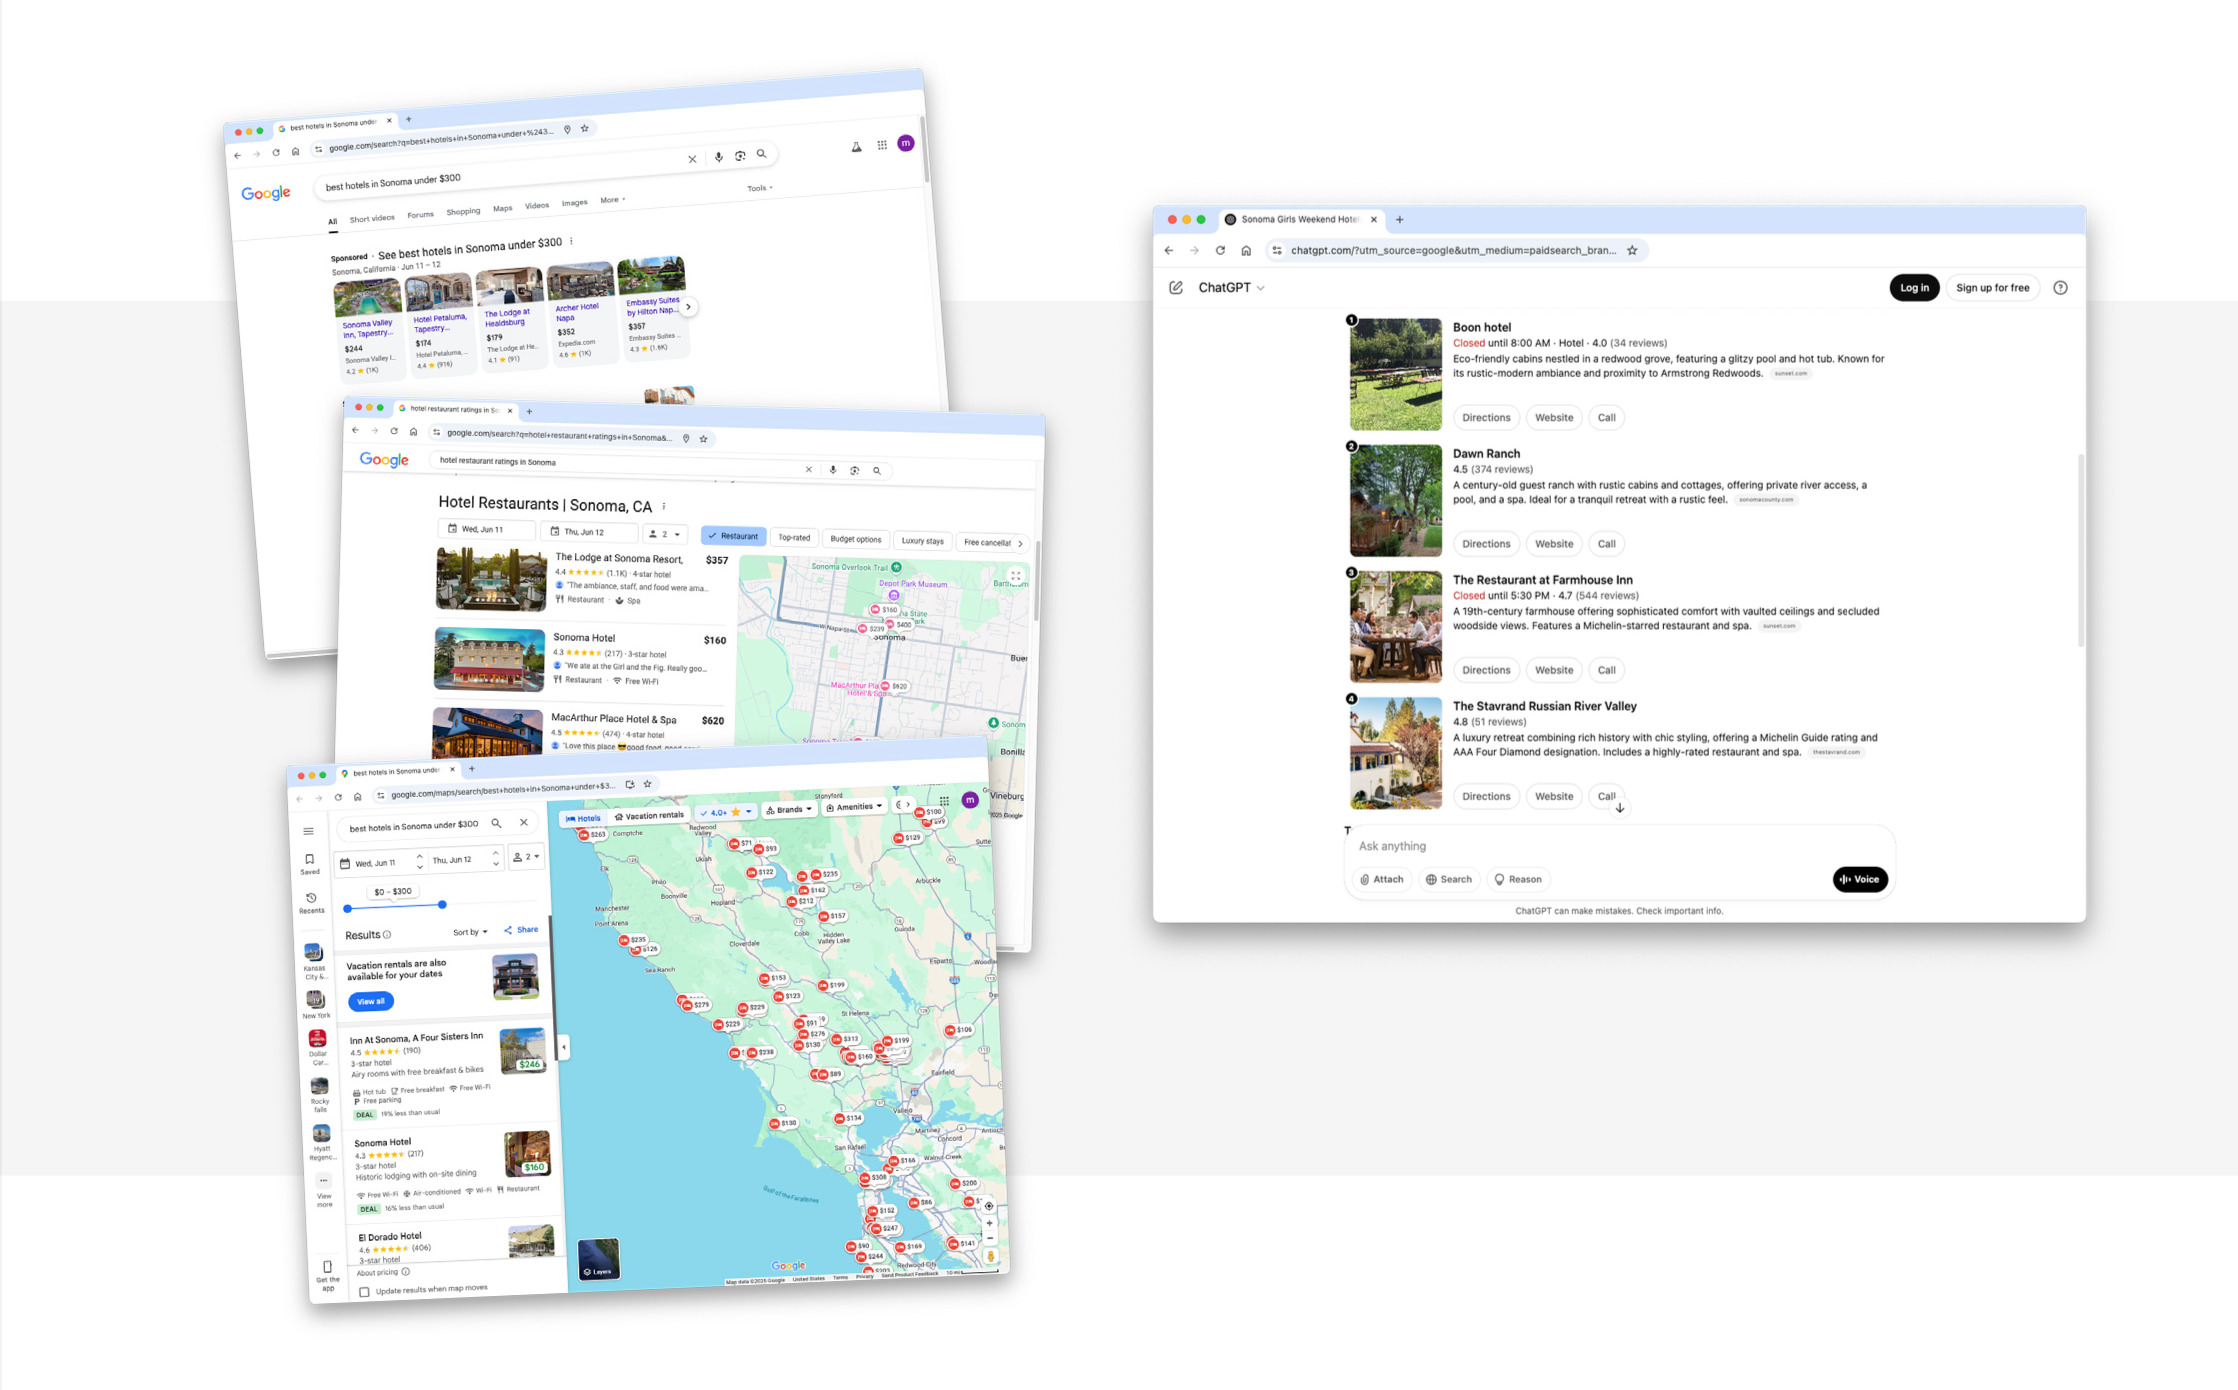Toggle the Reason option in ChatGPT

[x=1517, y=879]
